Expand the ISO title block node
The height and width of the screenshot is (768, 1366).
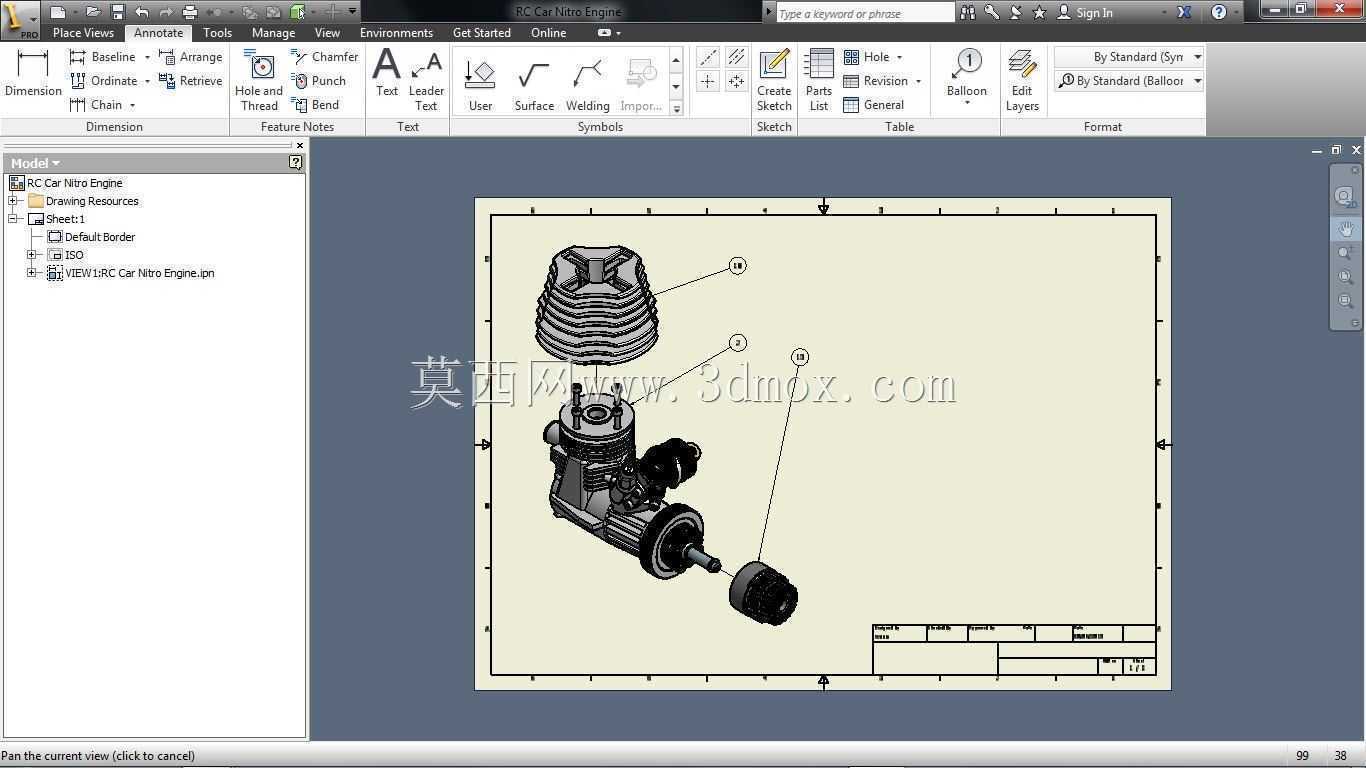(x=32, y=255)
